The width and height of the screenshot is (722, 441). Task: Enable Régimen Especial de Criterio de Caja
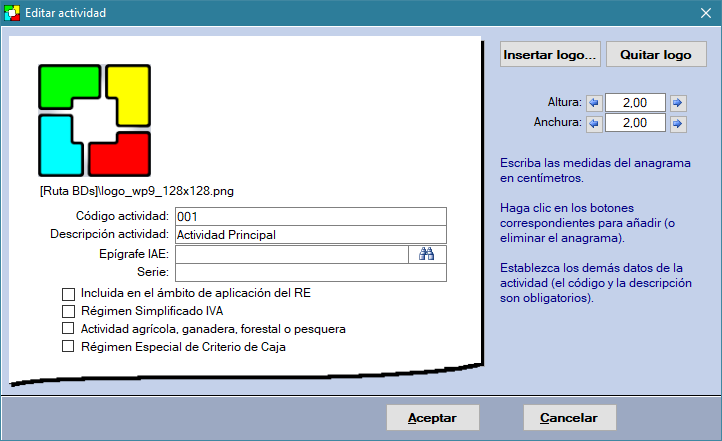tap(68, 346)
